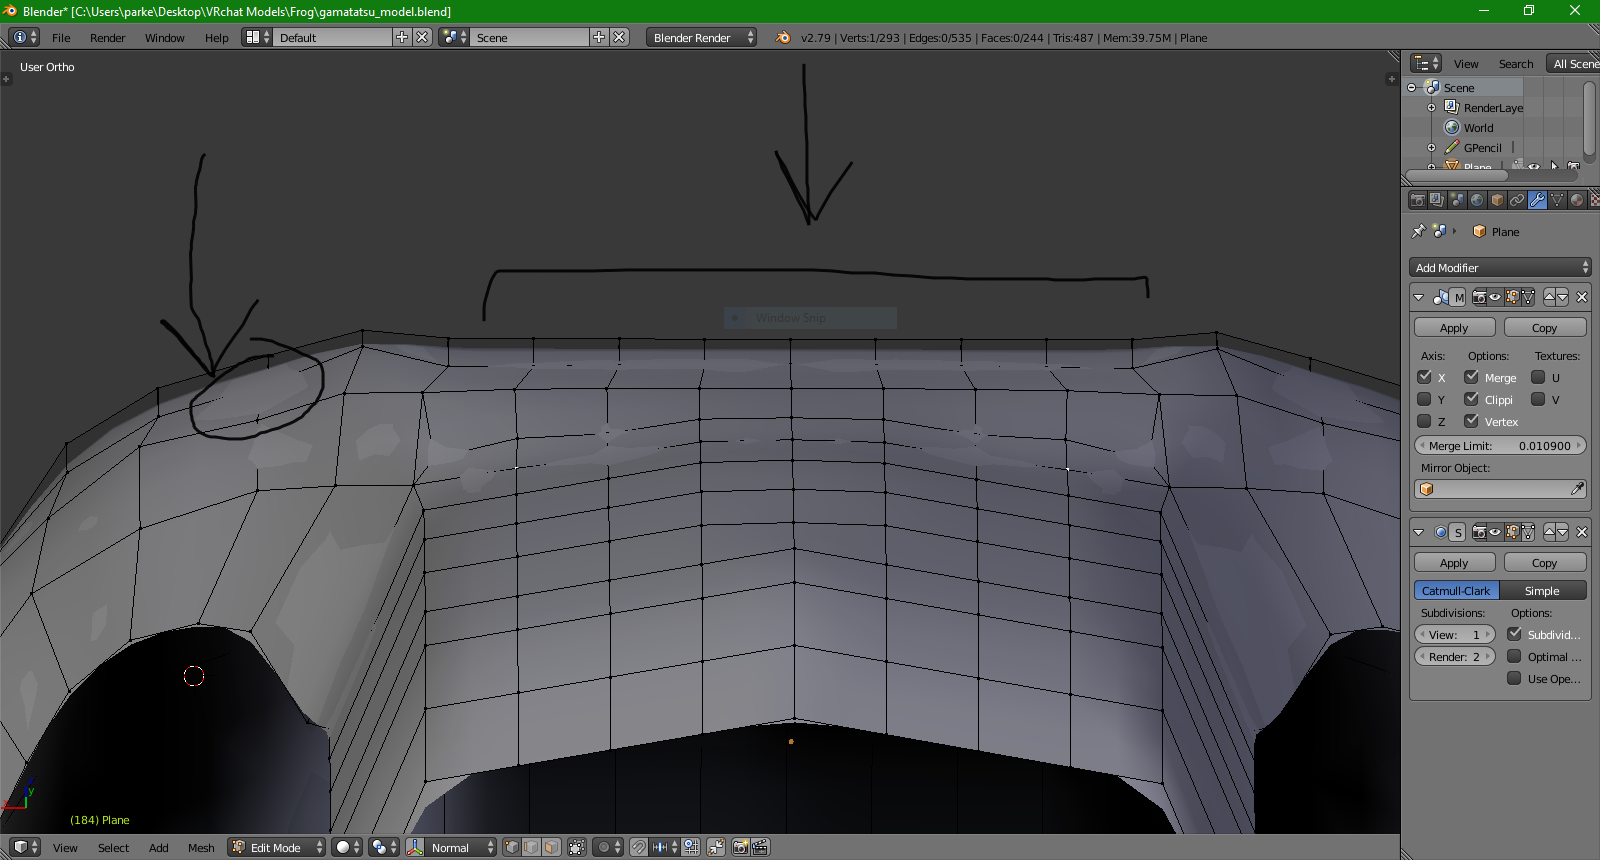
Task: Pin the properties context with pushpin icon
Action: pos(1418,231)
